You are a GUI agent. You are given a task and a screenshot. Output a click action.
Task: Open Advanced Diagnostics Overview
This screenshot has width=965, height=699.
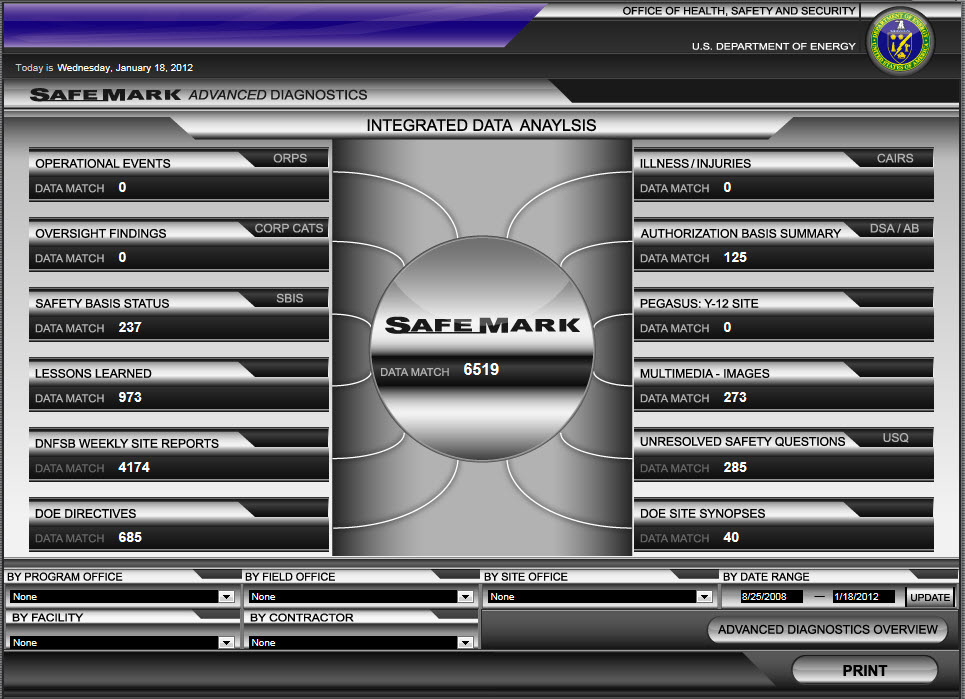(827, 629)
